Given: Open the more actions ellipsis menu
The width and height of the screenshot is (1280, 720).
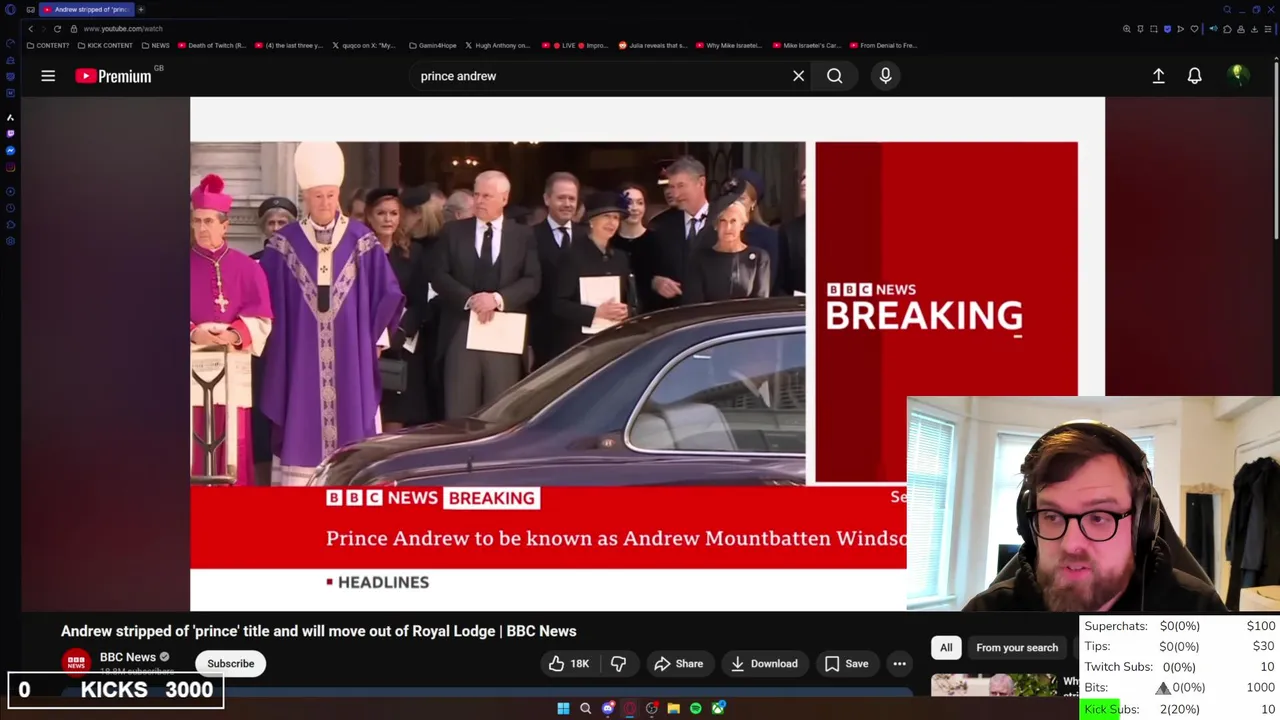Looking at the screenshot, I should [899, 664].
